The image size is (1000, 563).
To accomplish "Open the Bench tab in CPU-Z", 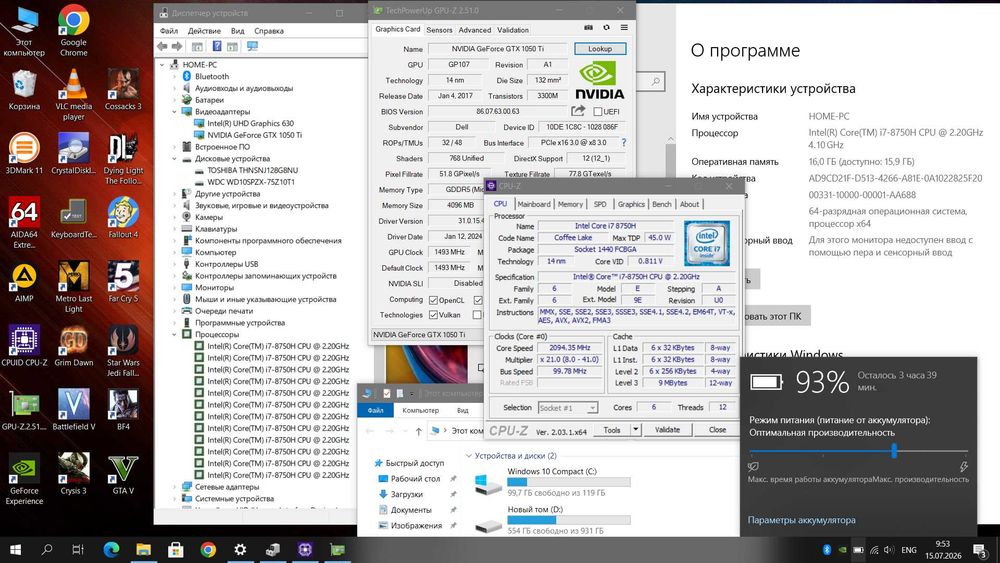I will 661,204.
